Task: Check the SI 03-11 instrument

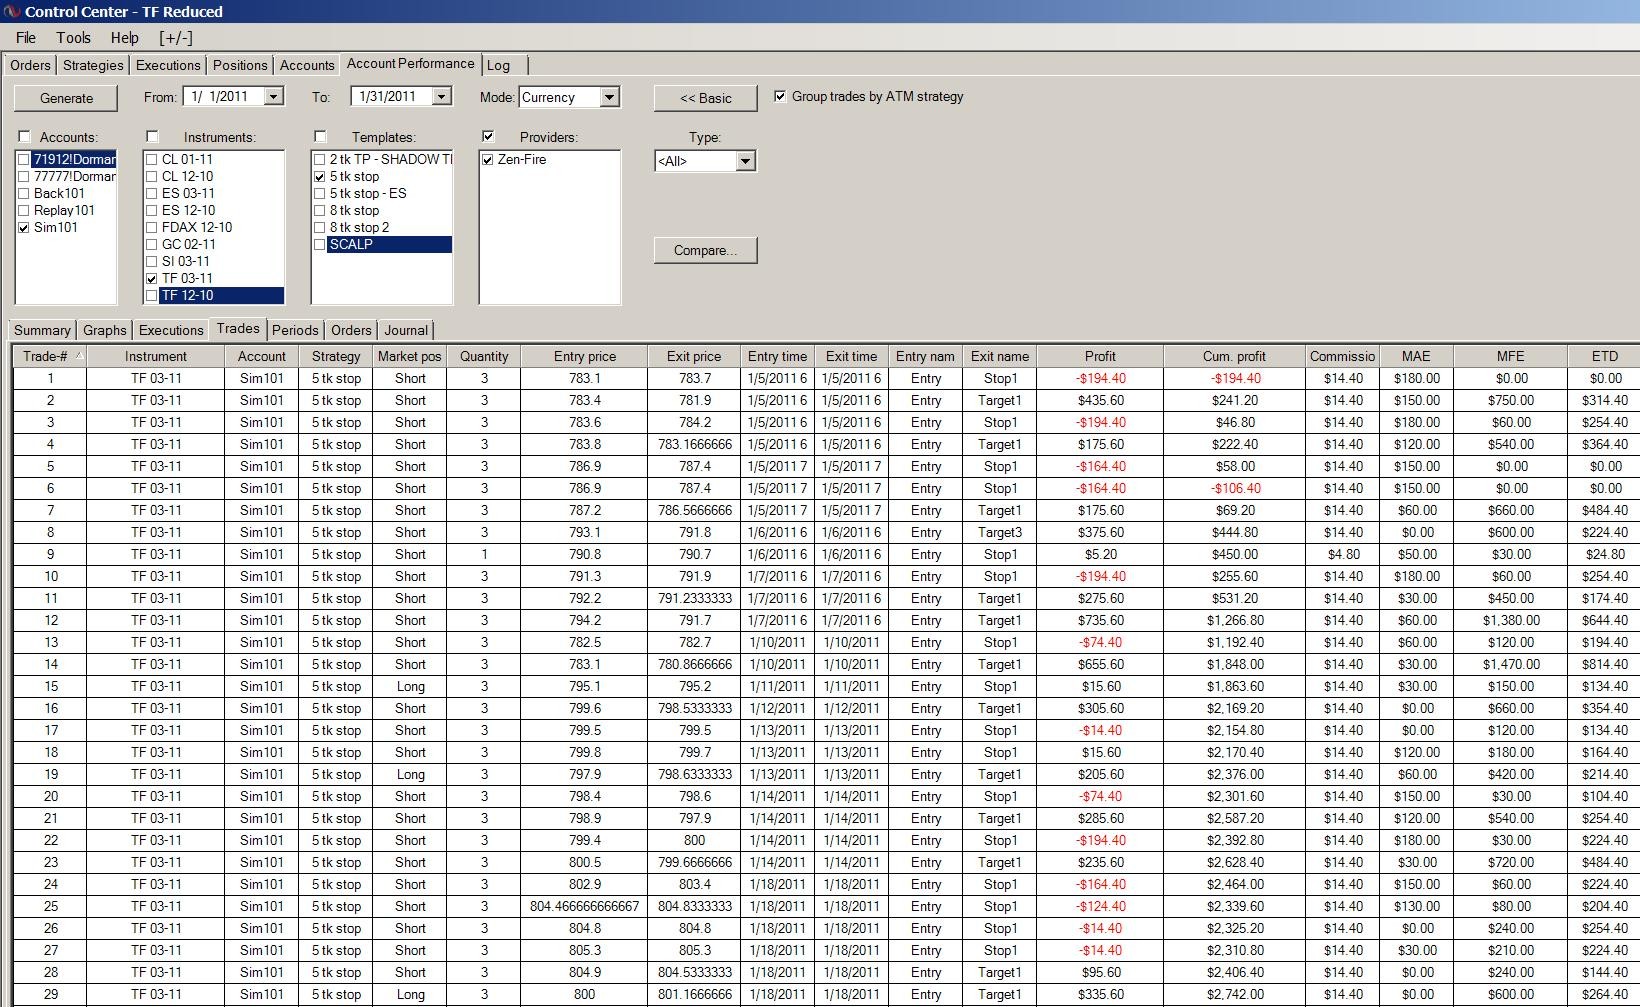Action: pos(152,261)
